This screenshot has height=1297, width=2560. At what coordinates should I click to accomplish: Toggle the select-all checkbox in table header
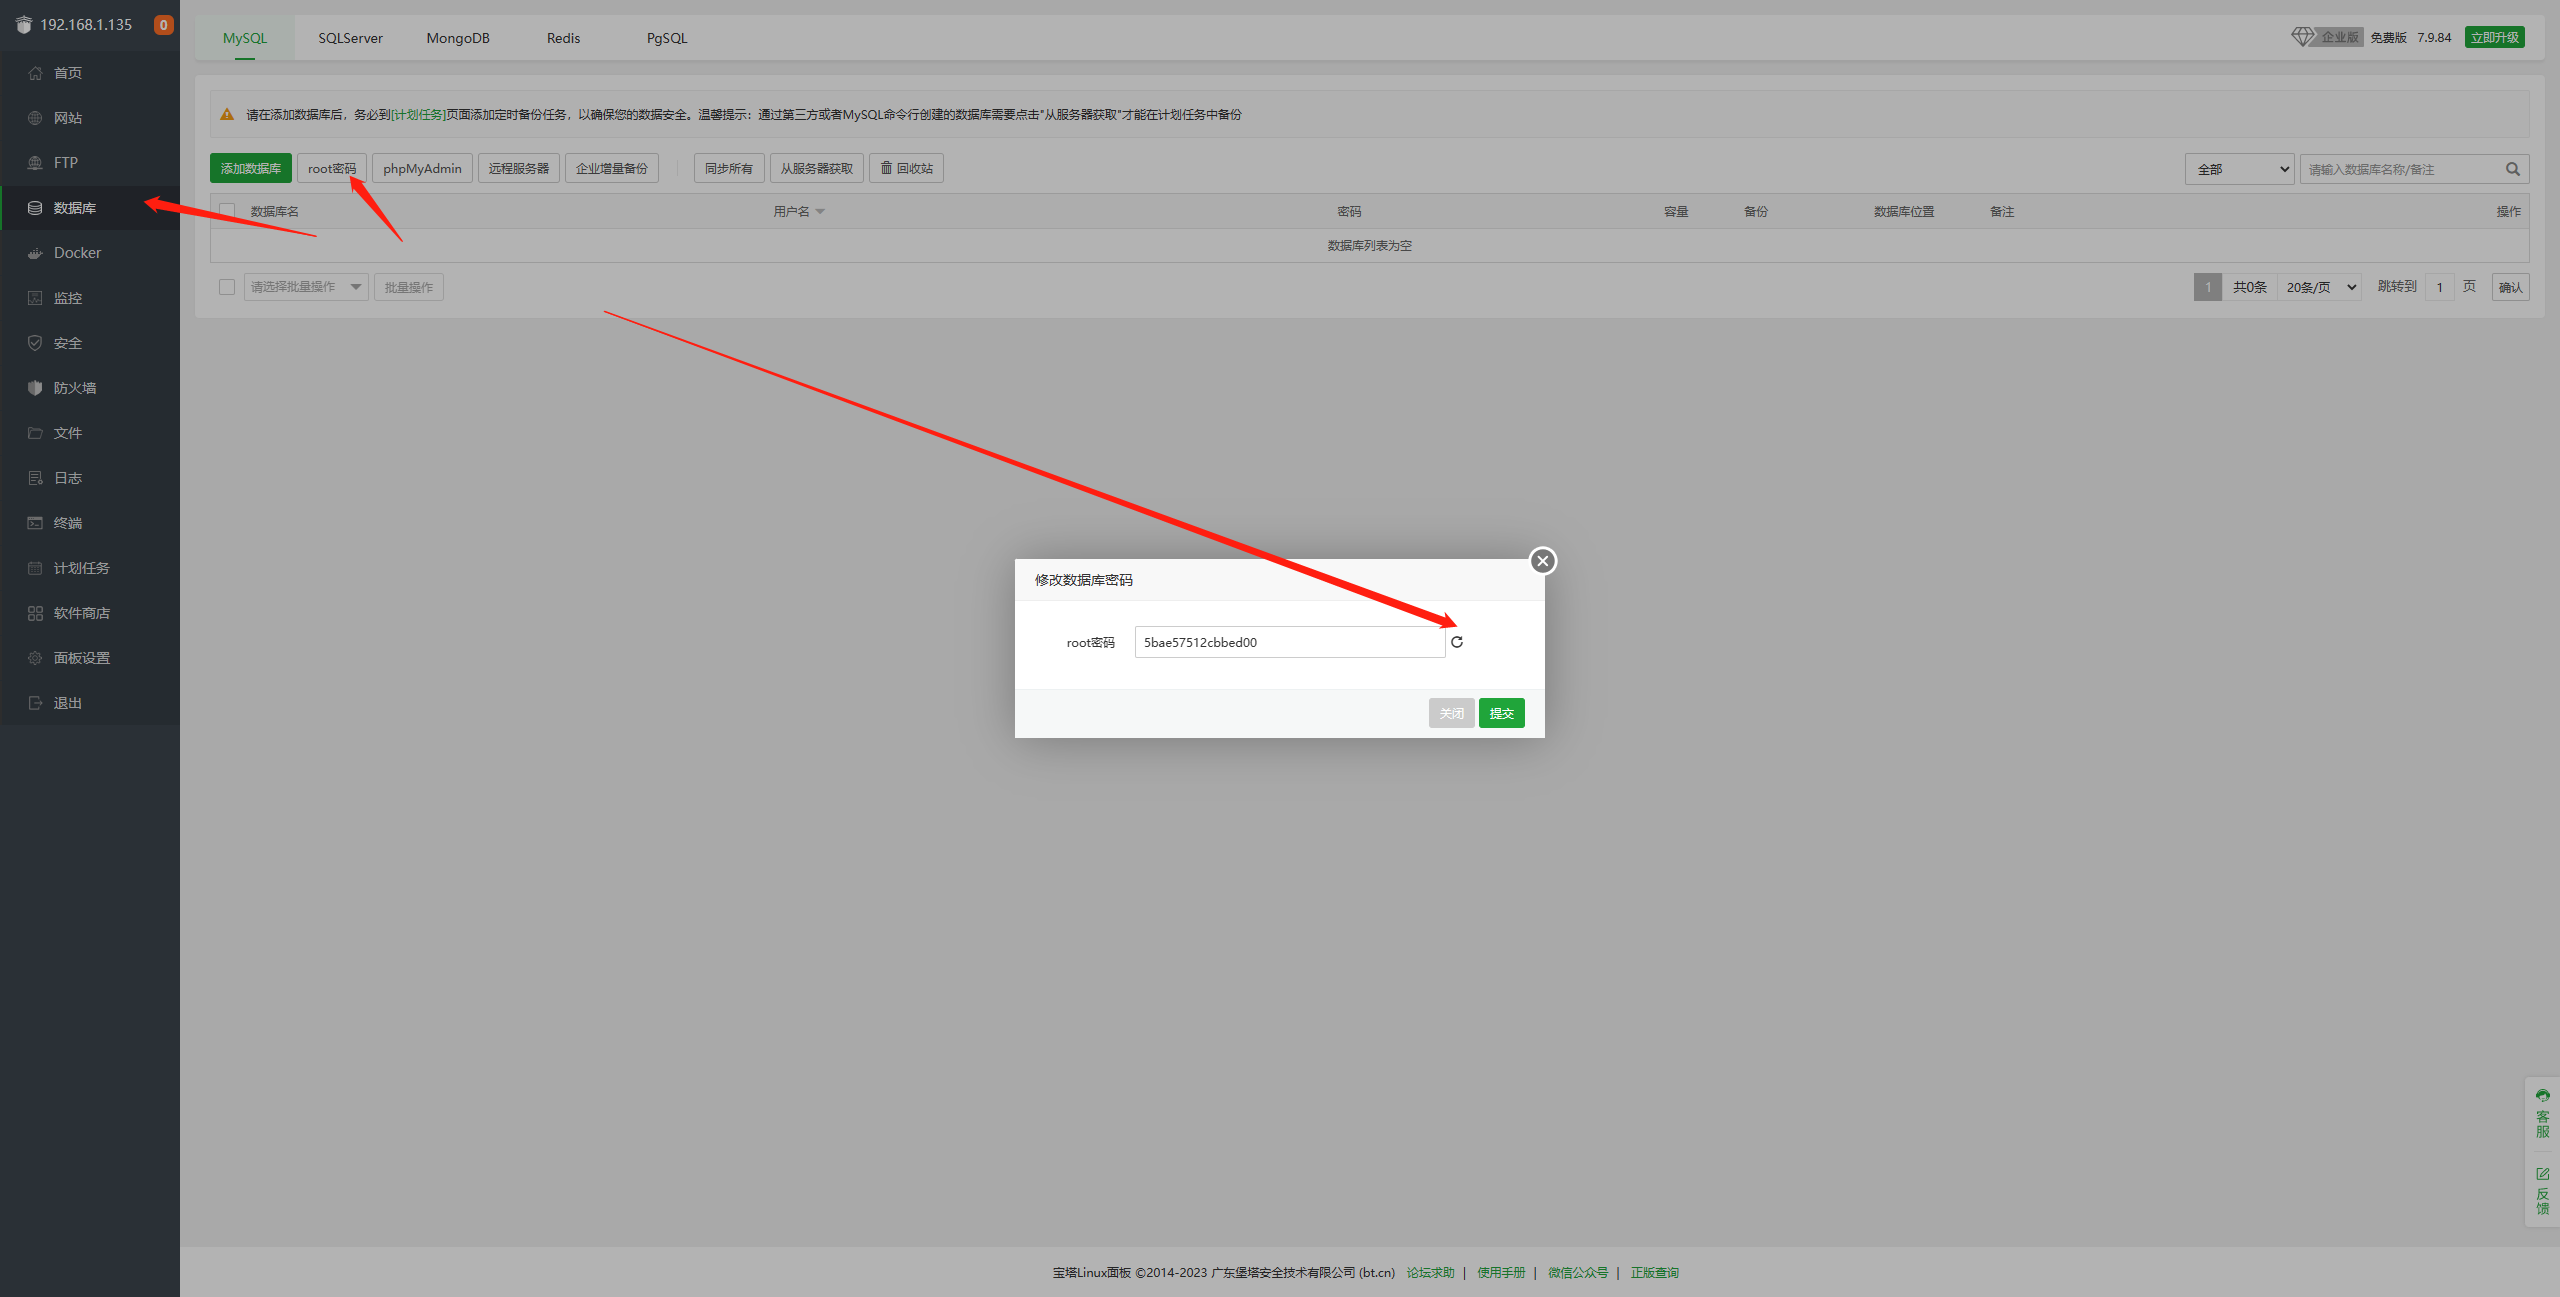227,211
